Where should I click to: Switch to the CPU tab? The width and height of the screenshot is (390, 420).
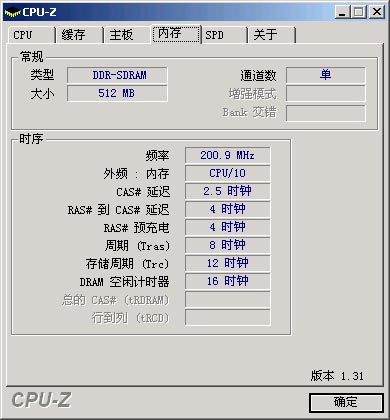(32, 35)
